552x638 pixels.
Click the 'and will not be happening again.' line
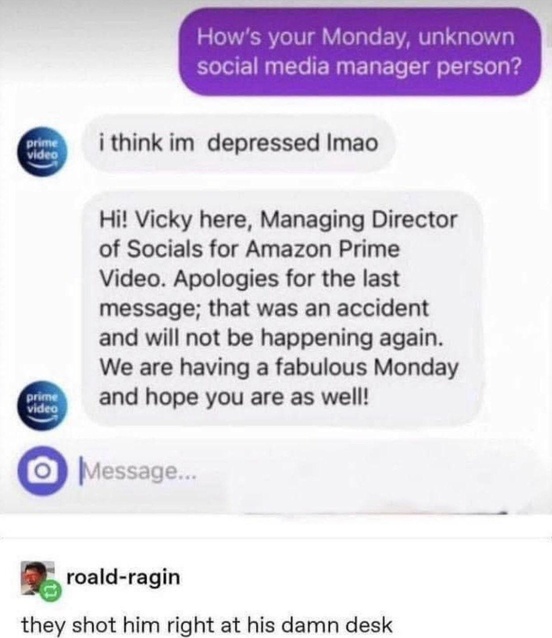[x=271, y=338]
